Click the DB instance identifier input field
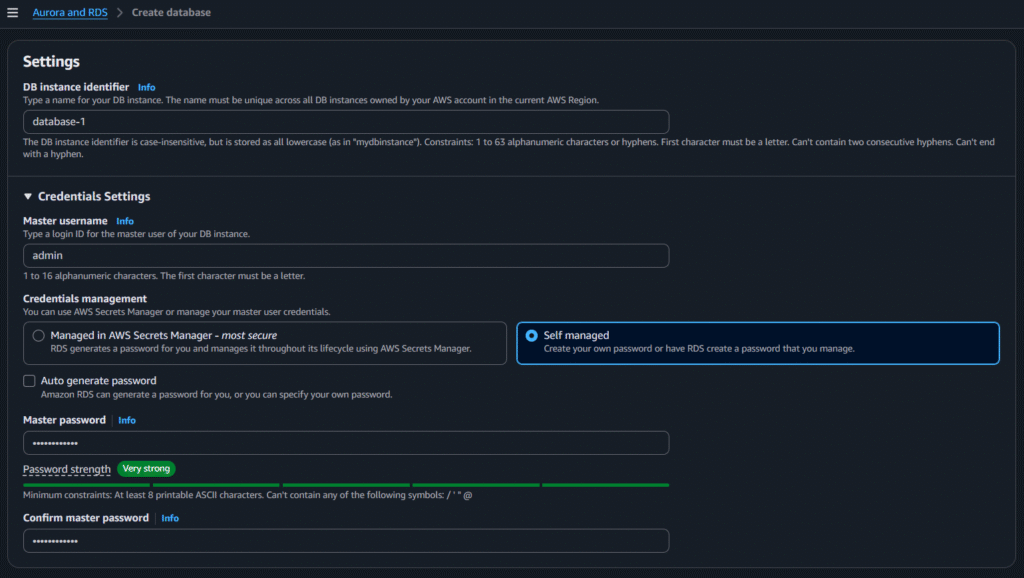The image size is (1024, 578). [345, 122]
